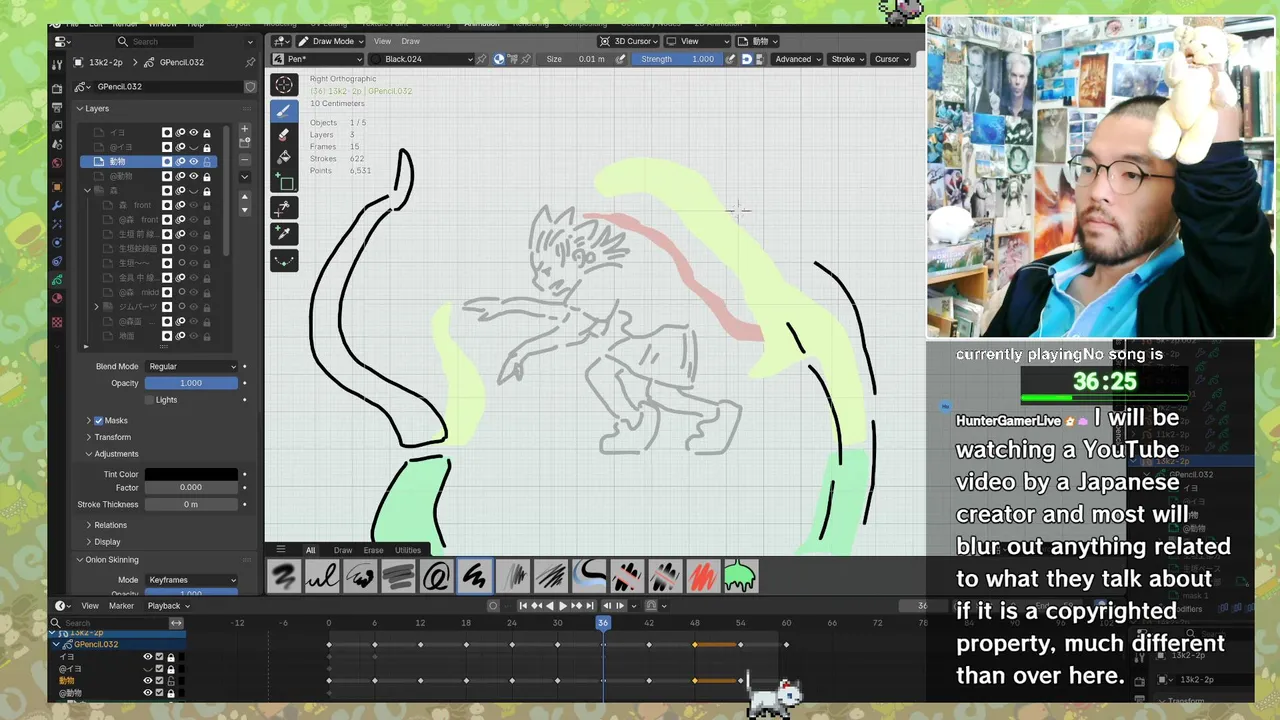Open the View menu in viewport header
This screenshot has height=720, width=1280.
coord(383,41)
